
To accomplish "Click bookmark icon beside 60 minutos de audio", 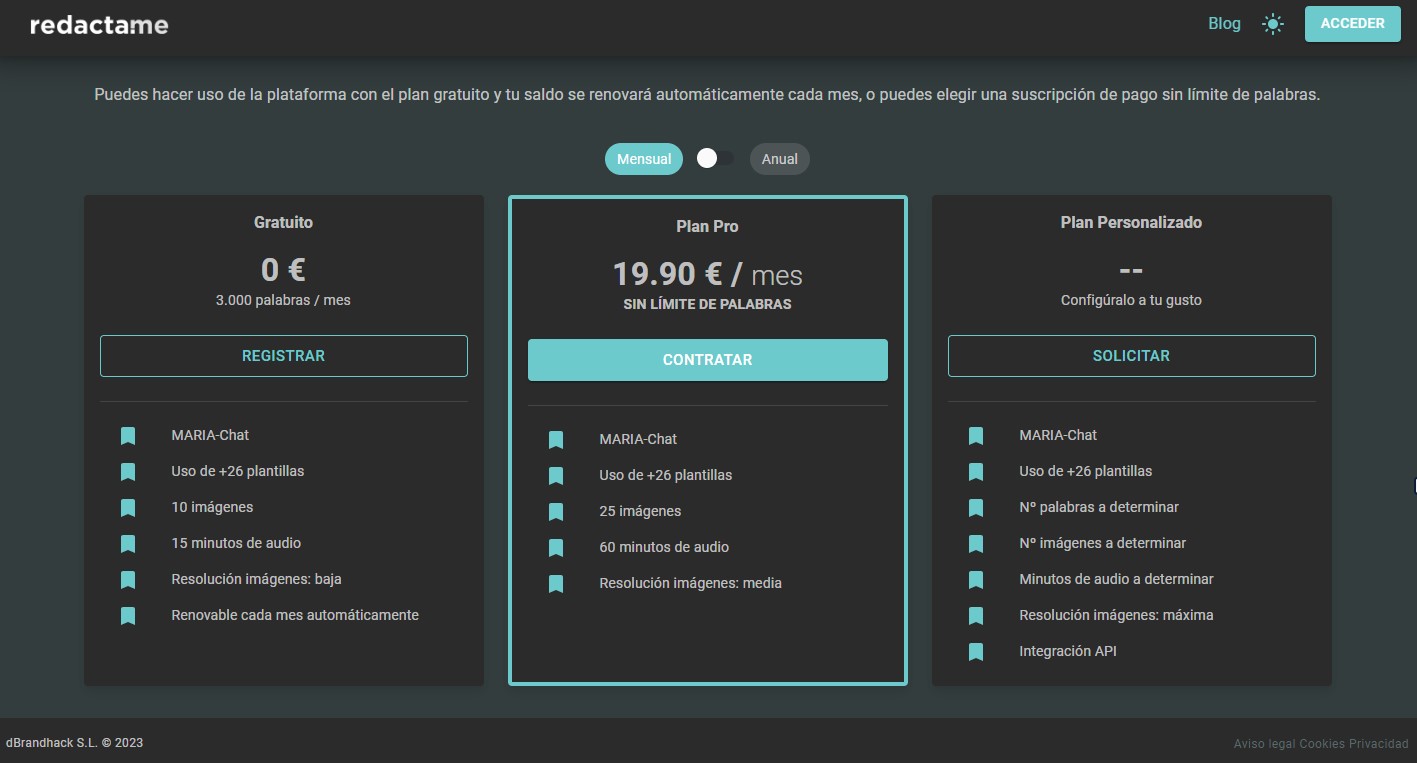I will click(x=556, y=548).
